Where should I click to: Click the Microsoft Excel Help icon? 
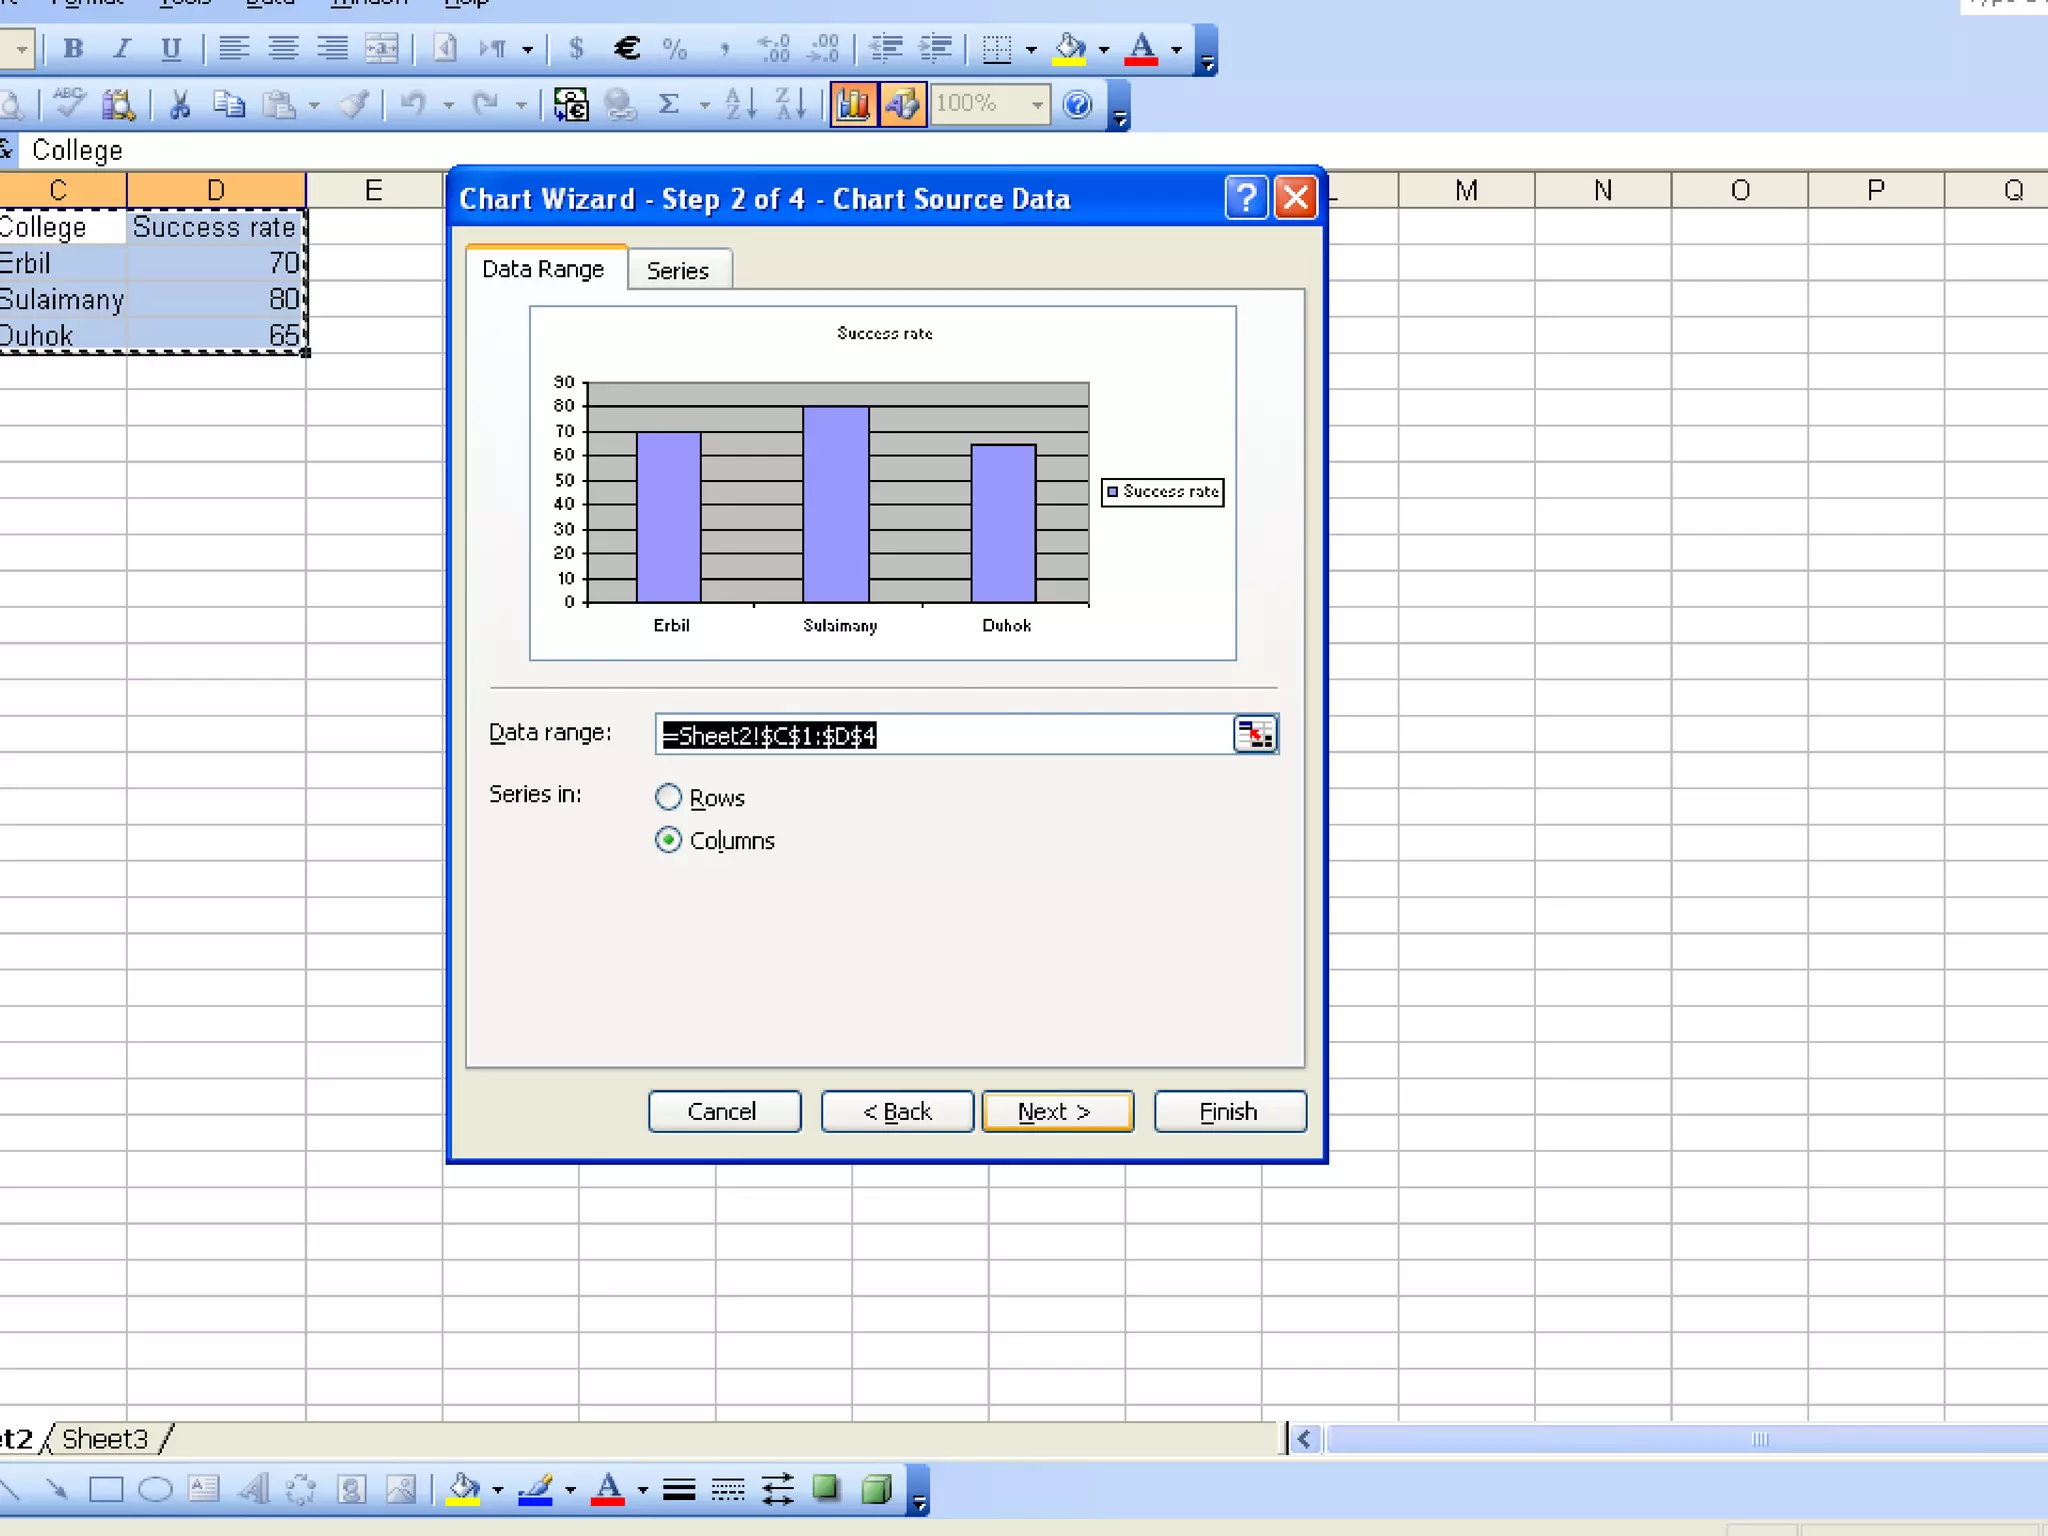coord(1077,104)
